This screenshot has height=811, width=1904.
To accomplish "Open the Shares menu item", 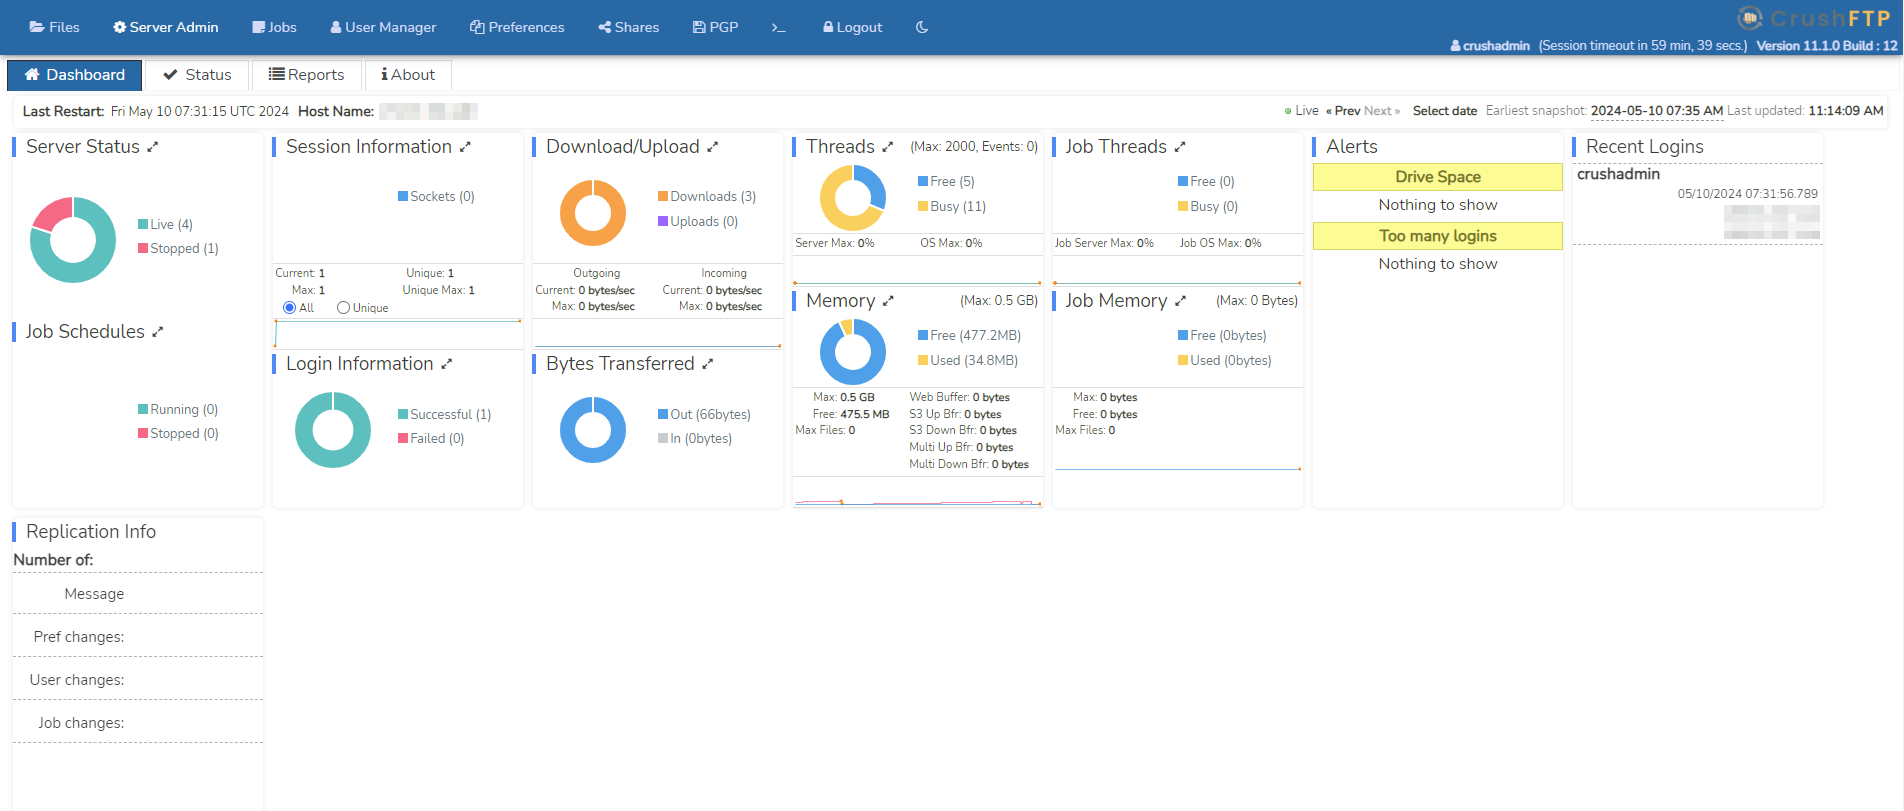I will tap(628, 27).
